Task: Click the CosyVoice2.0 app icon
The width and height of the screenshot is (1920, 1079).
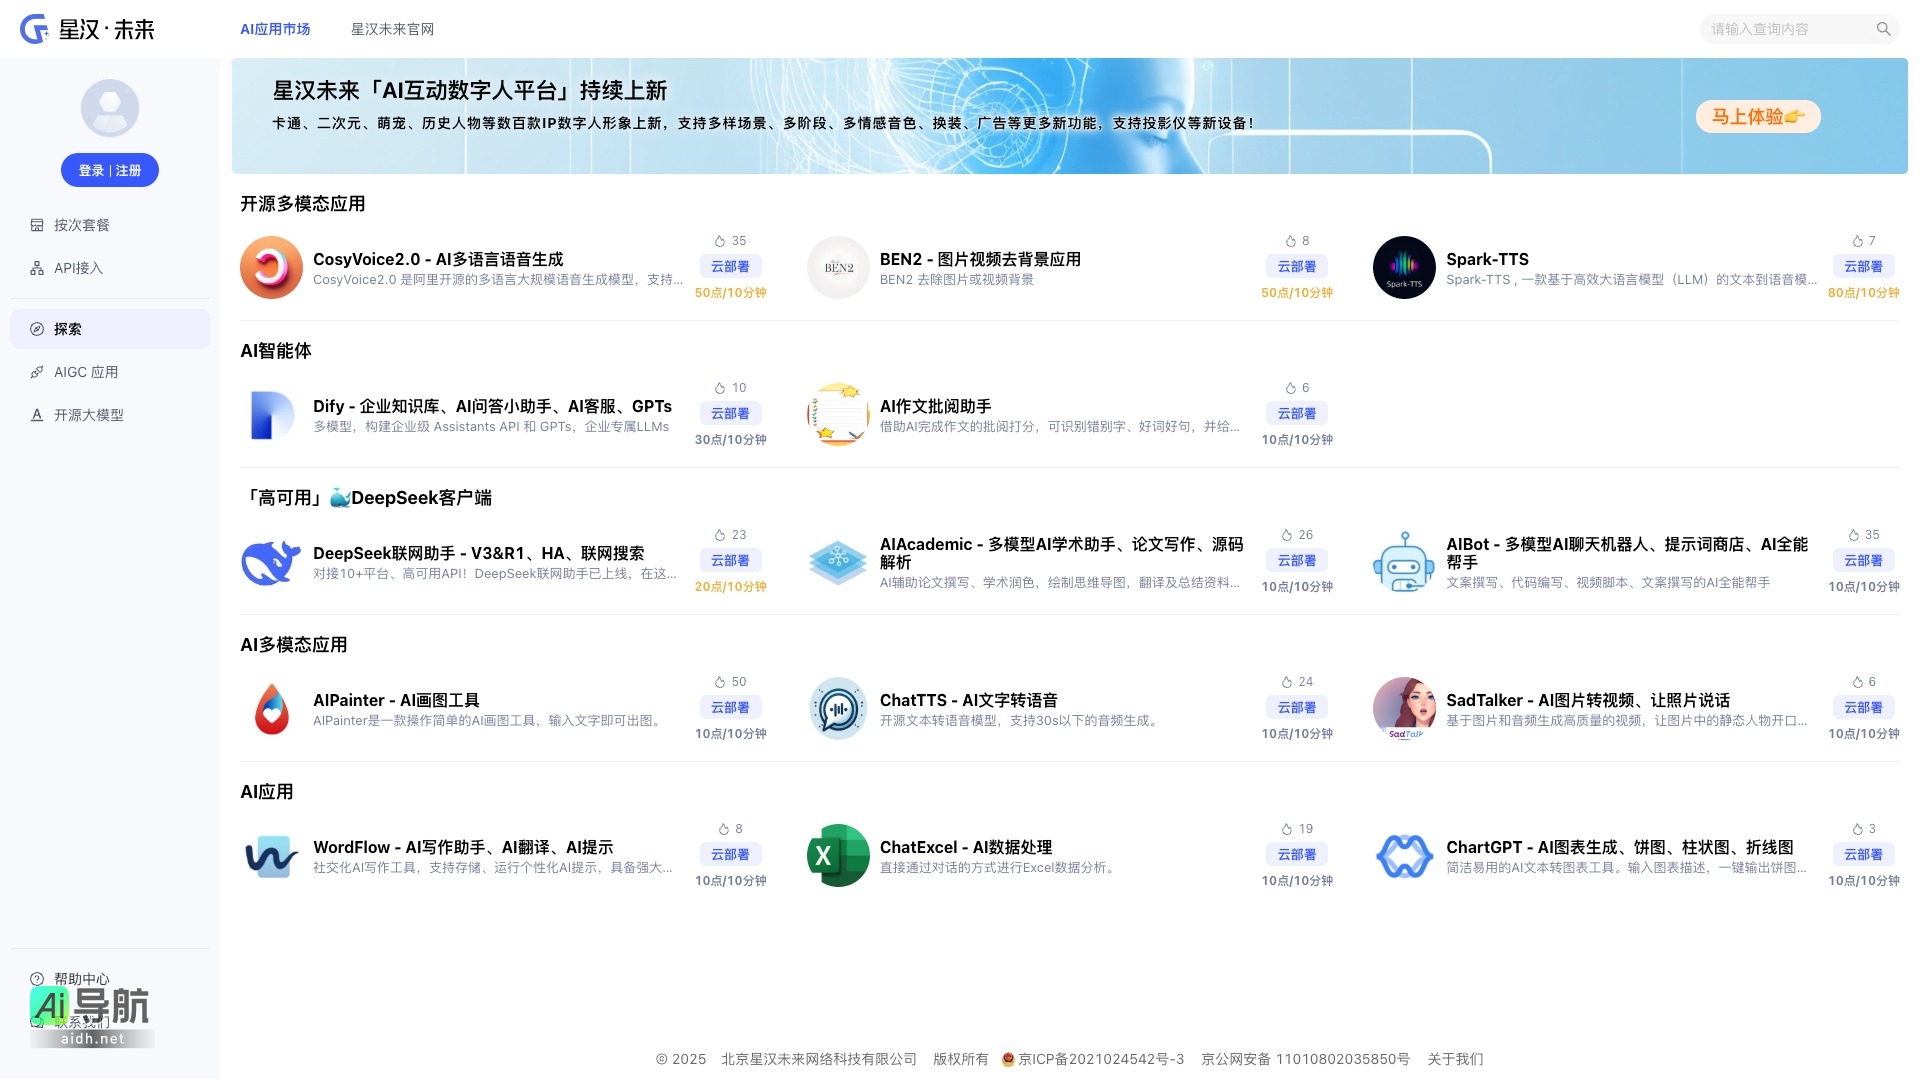Action: coord(271,267)
